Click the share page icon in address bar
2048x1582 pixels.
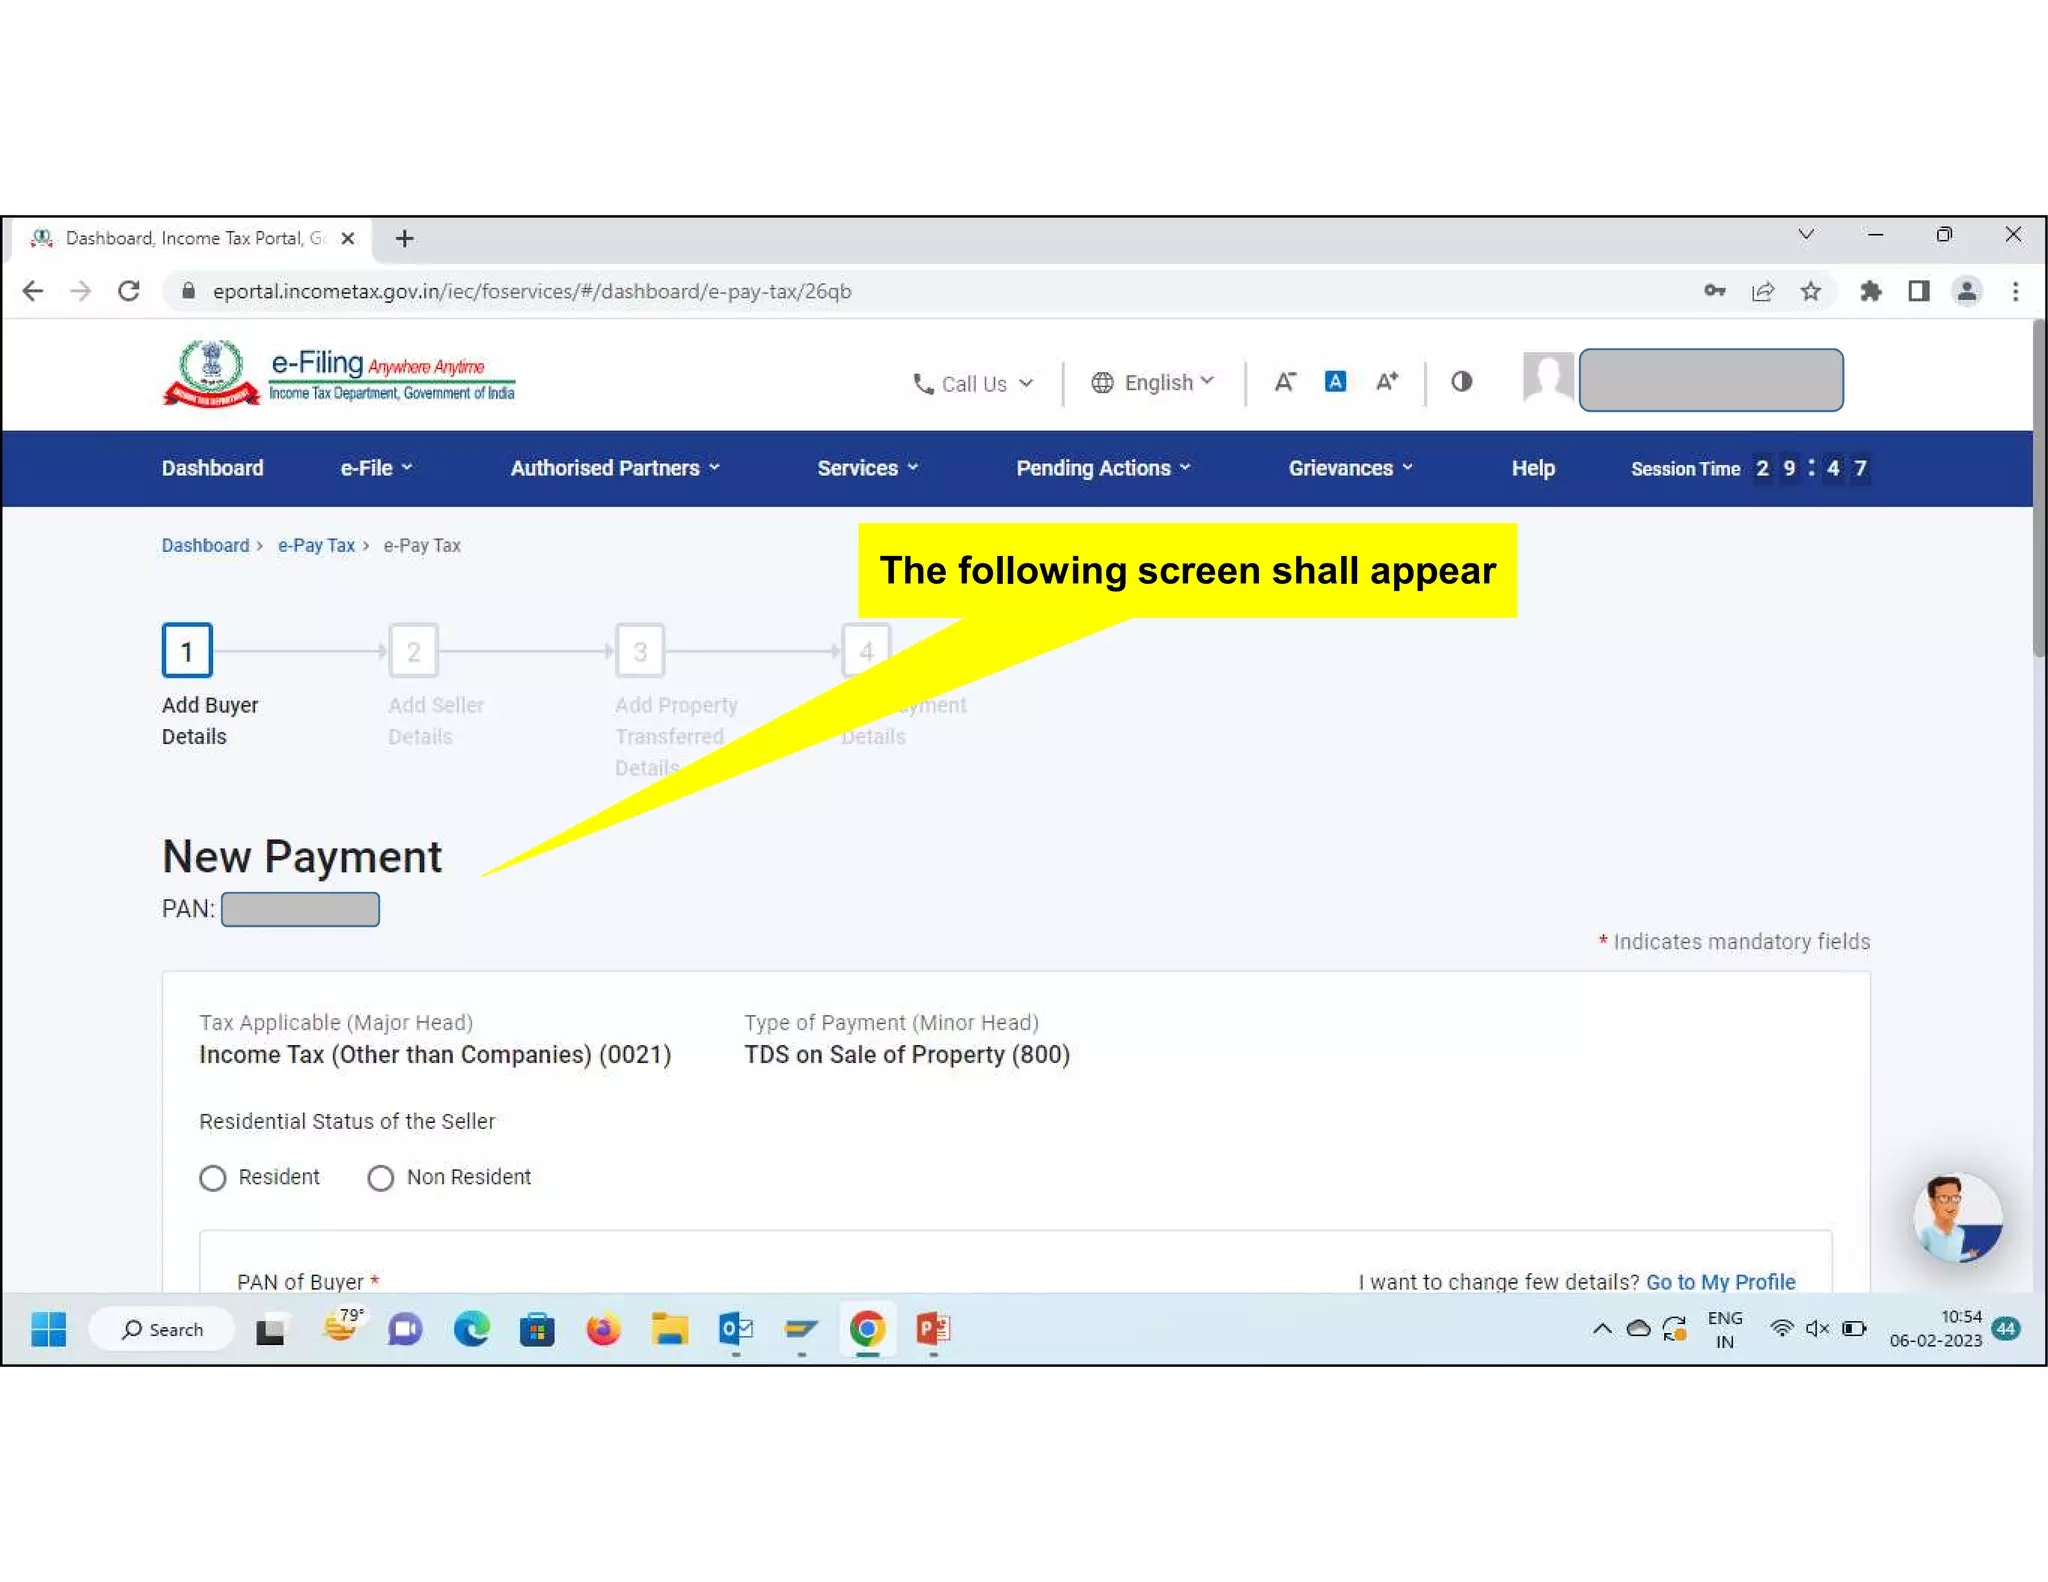(x=1762, y=291)
